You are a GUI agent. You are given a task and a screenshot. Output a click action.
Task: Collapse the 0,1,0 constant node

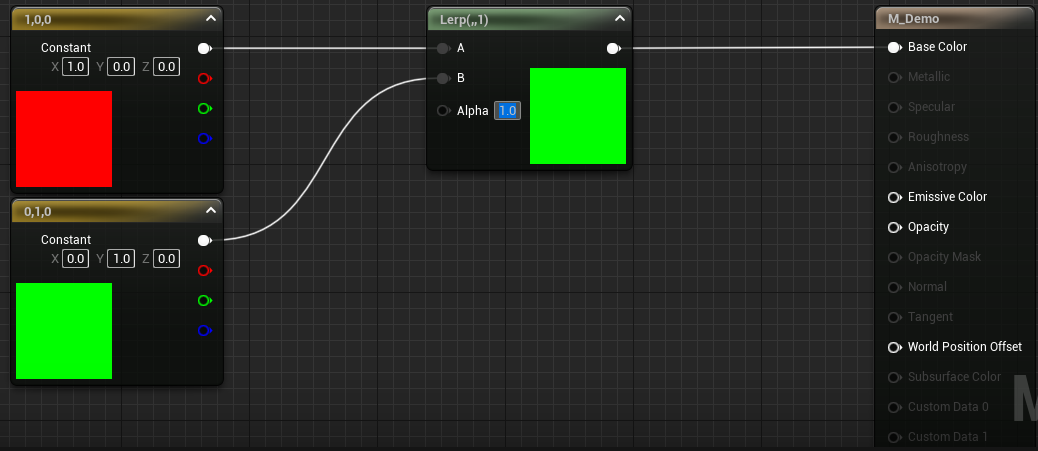210,210
